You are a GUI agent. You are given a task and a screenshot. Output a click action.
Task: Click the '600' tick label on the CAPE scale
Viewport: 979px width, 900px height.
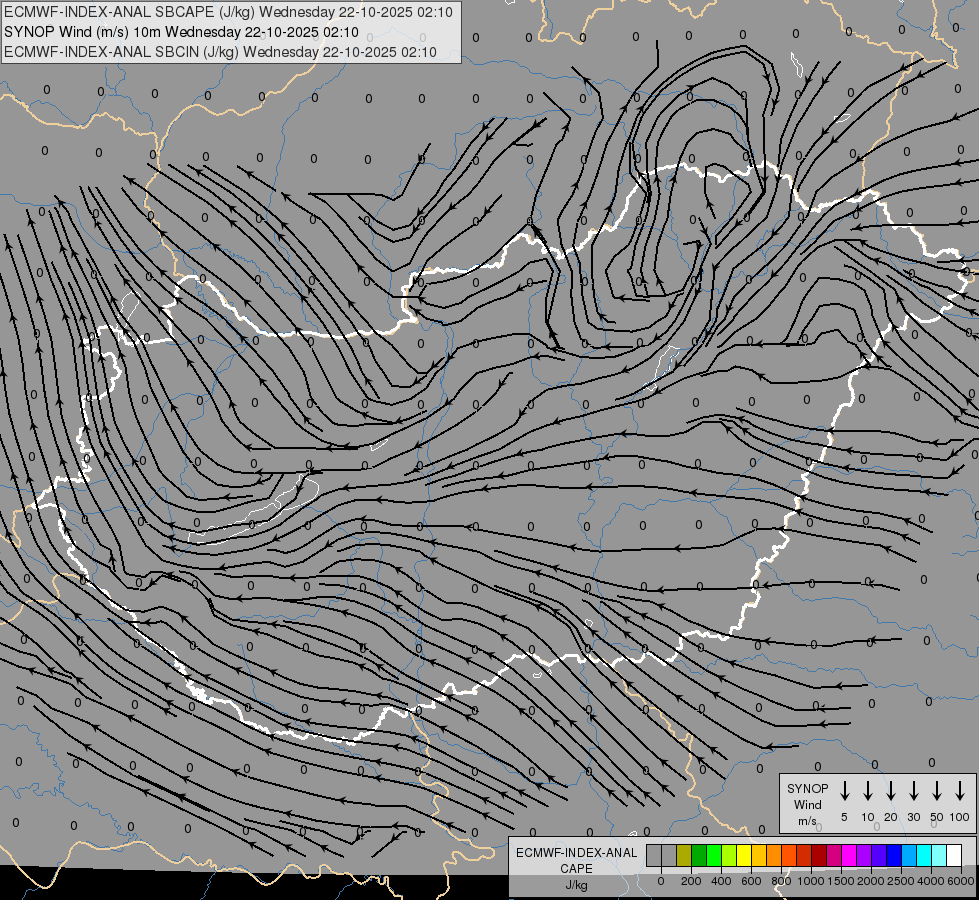(x=751, y=881)
